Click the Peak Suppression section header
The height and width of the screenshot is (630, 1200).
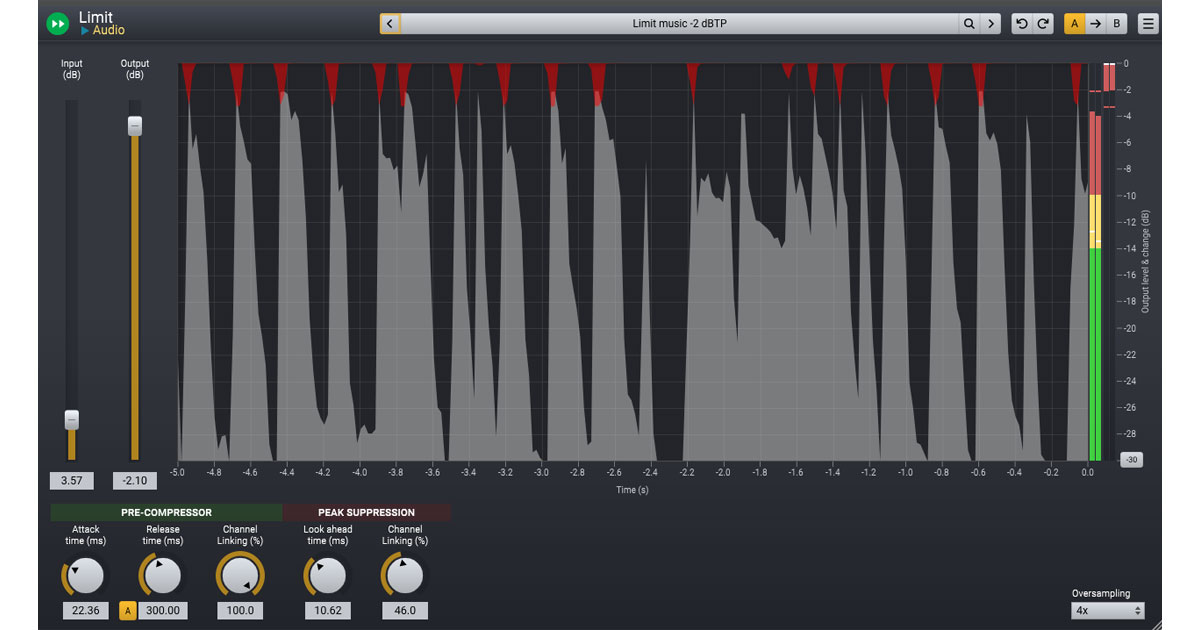click(x=366, y=512)
